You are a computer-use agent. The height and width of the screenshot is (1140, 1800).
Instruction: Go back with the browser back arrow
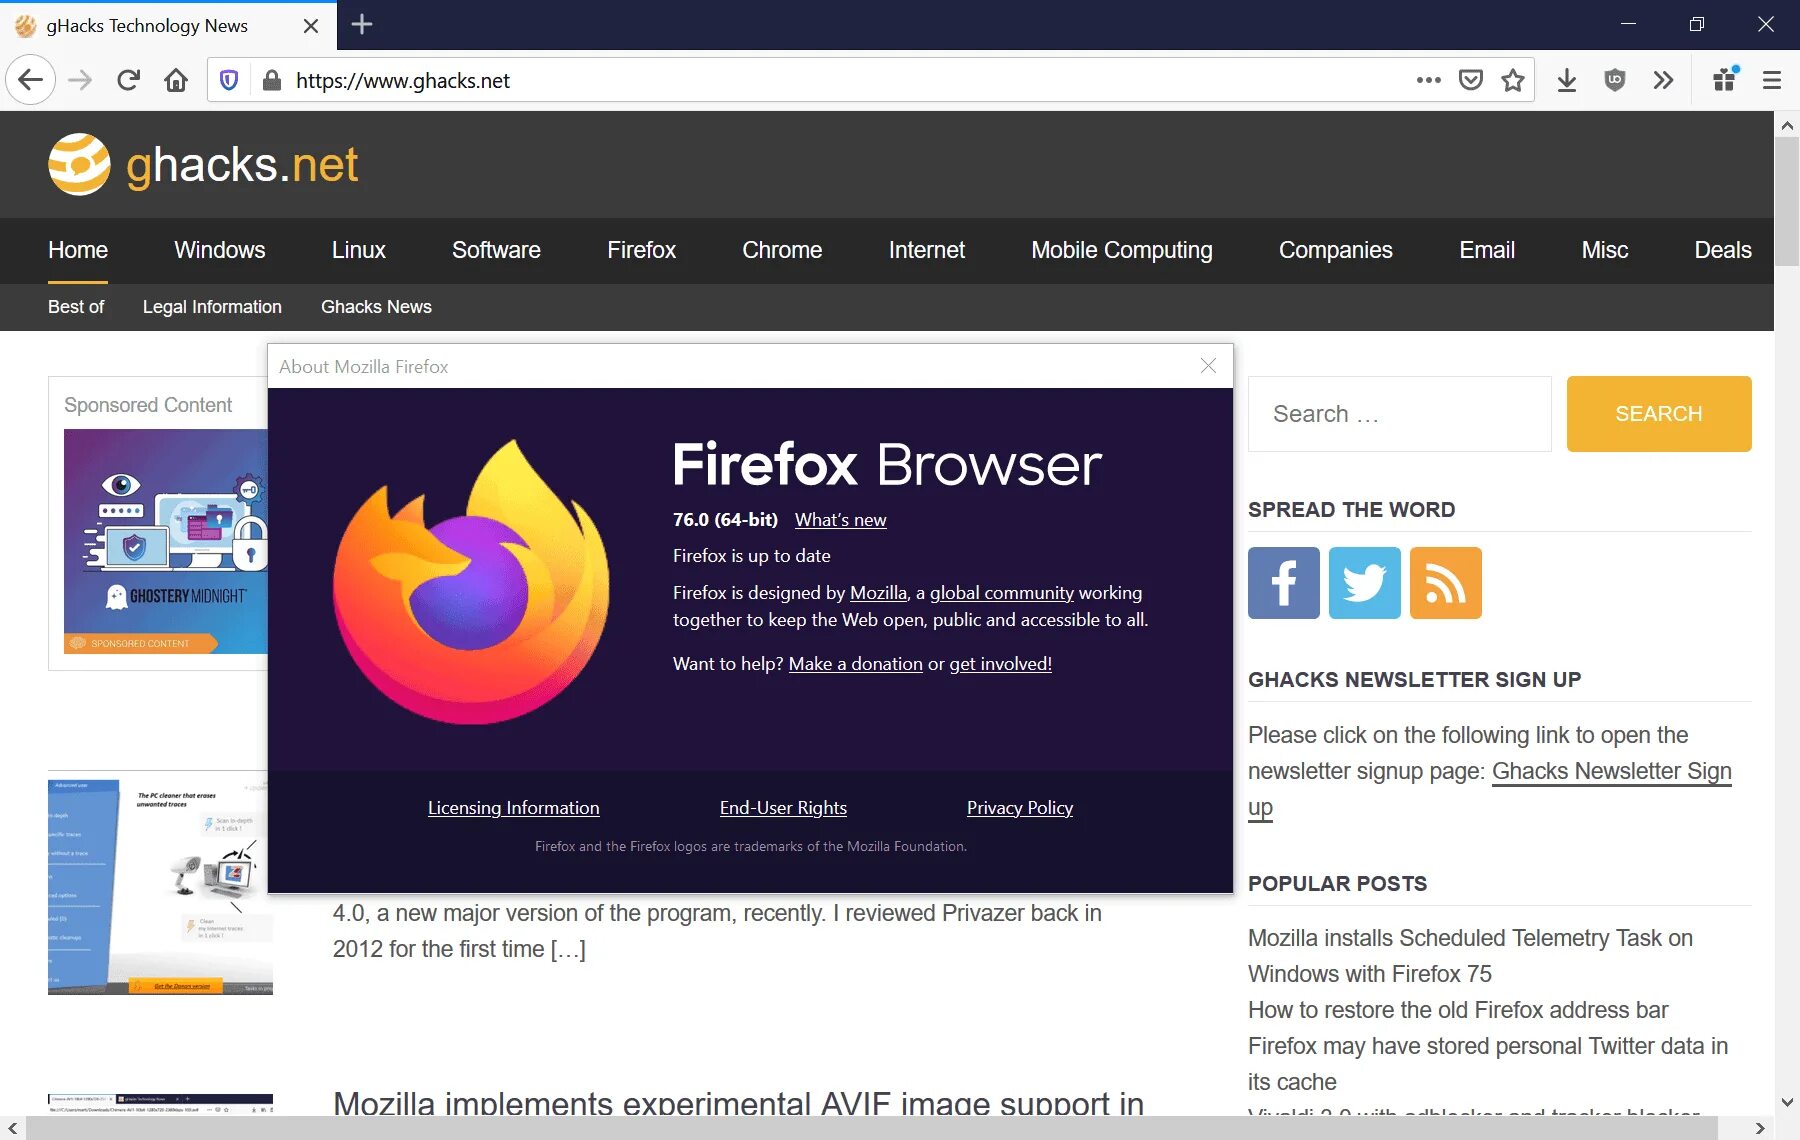coord(30,80)
